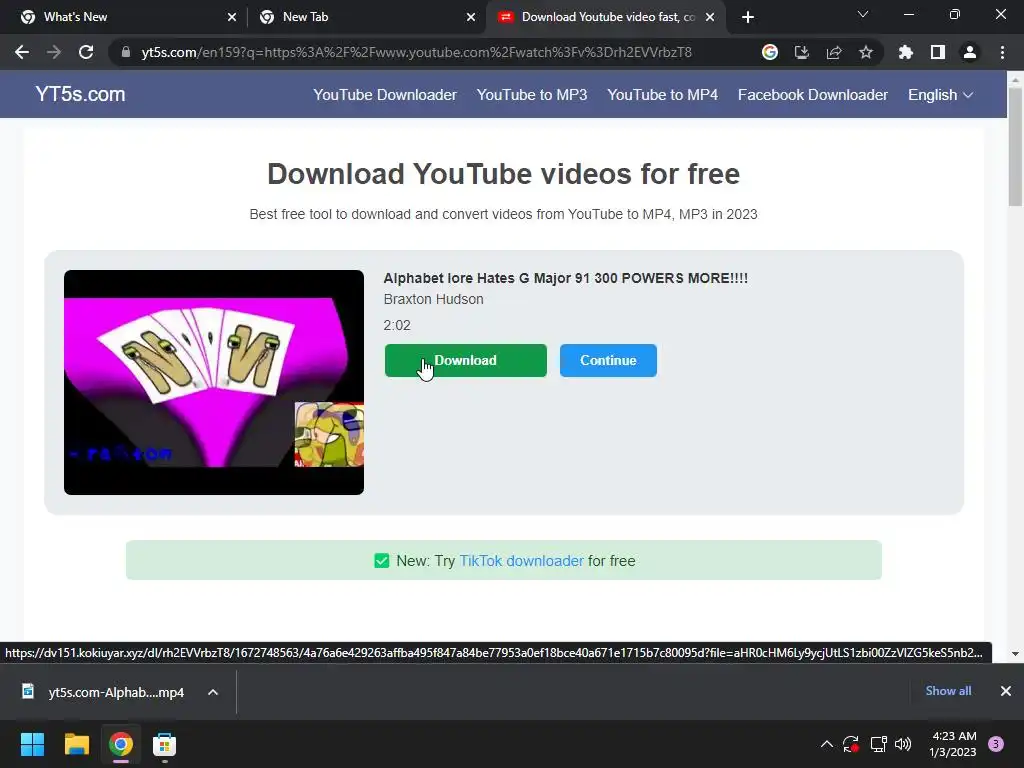Share this page icon

point(834,52)
